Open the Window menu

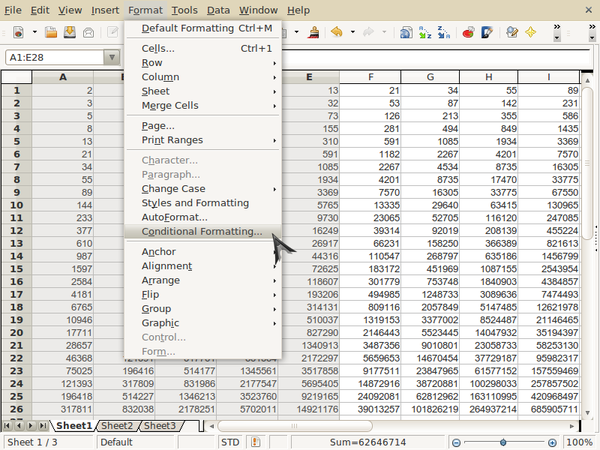pos(258,10)
